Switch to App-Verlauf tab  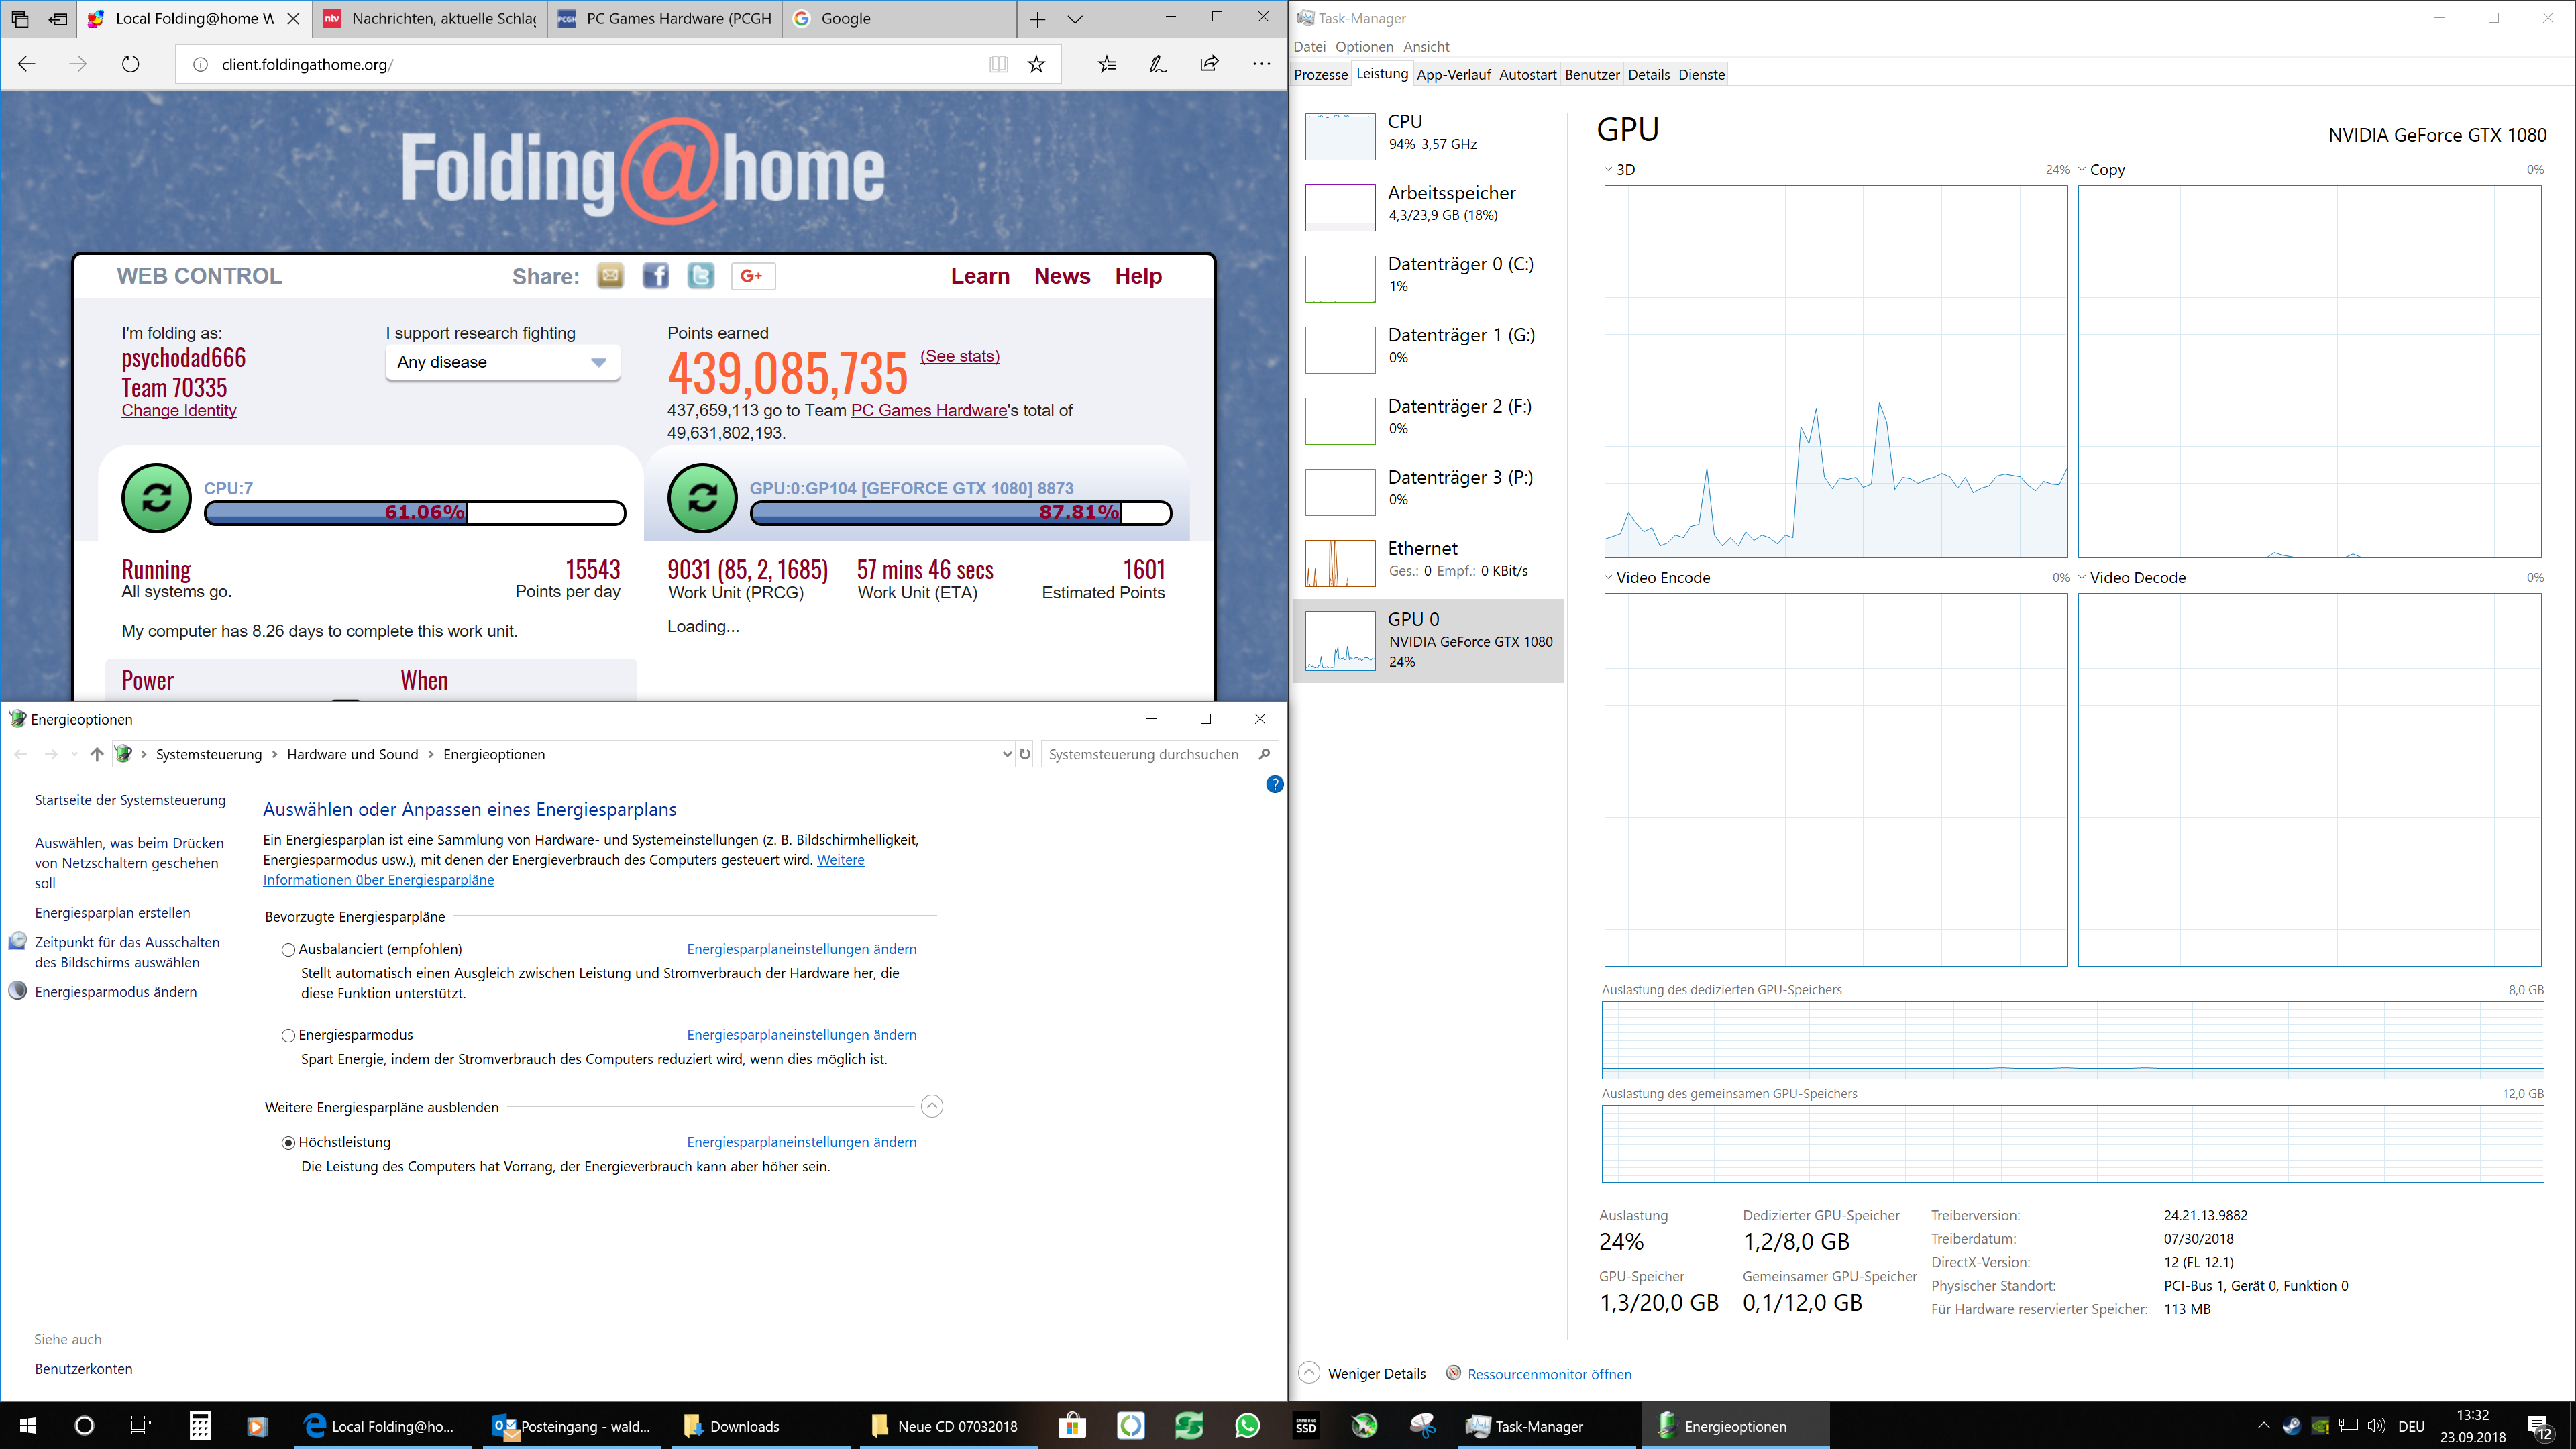pyautogui.click(x=1453, y=74)
